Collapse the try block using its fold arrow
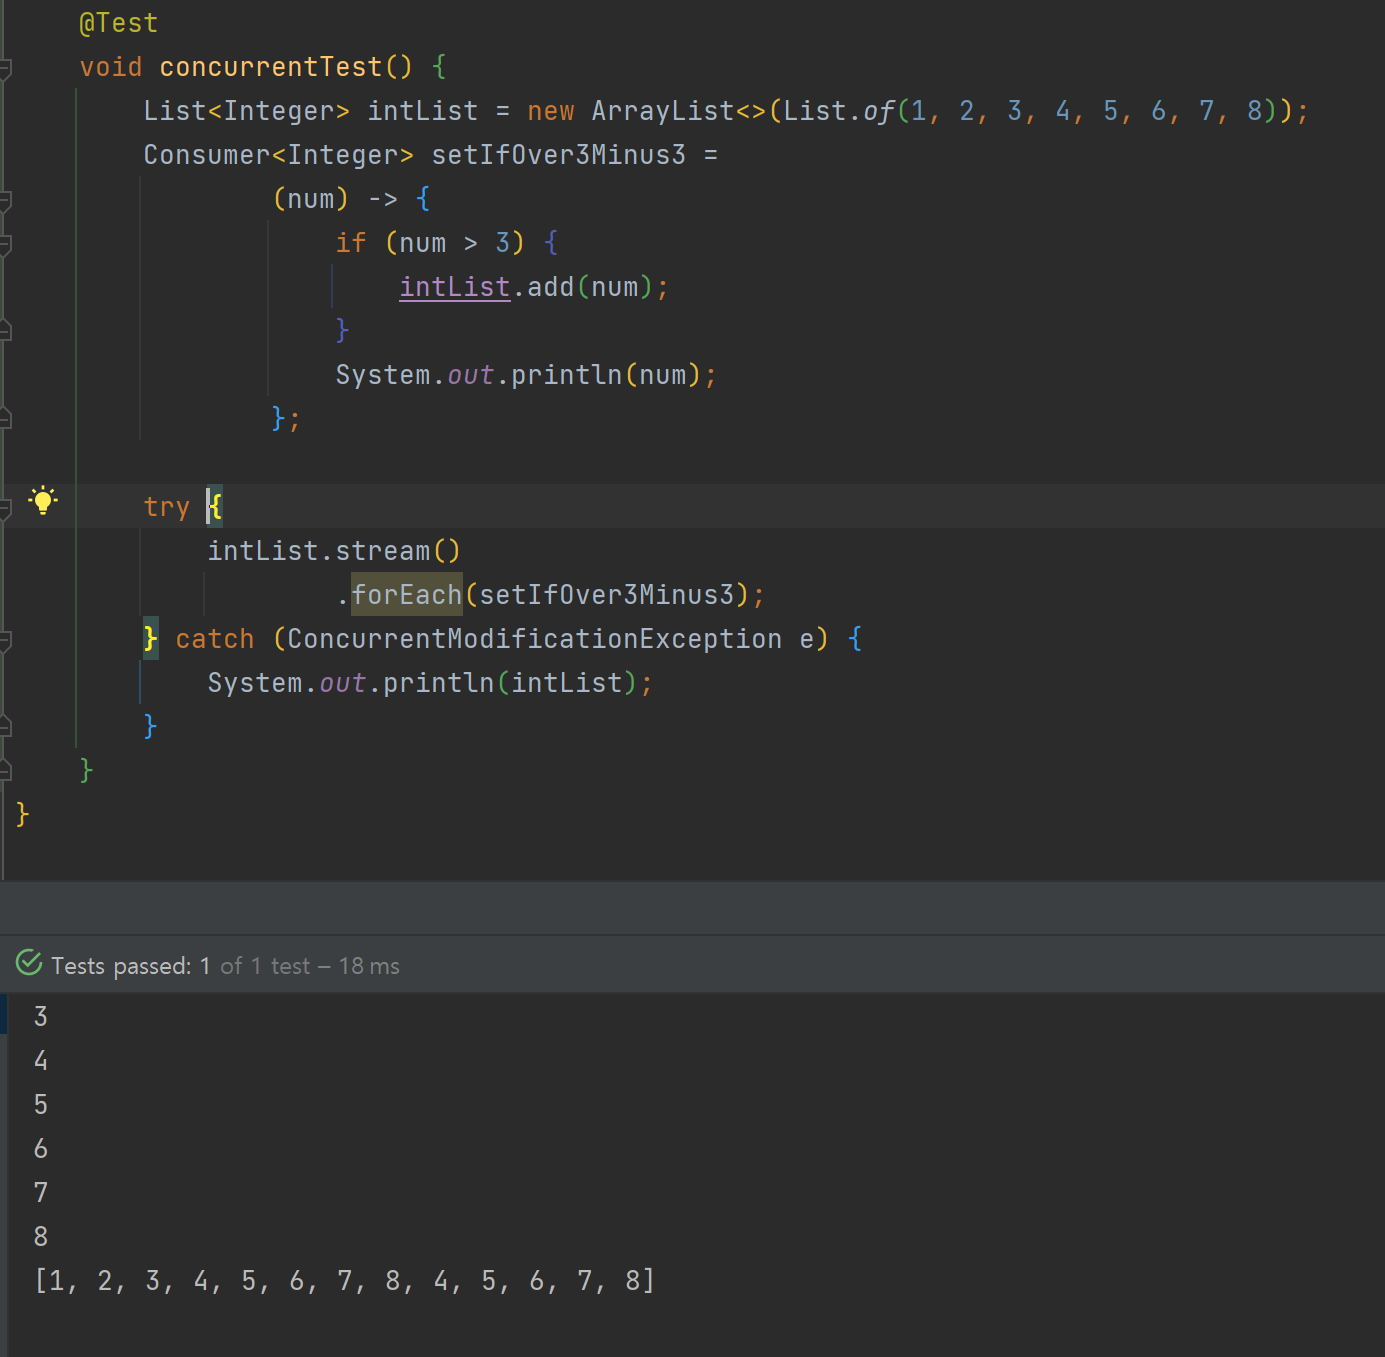The image size is (1385, 1357). tap(6, 506)
